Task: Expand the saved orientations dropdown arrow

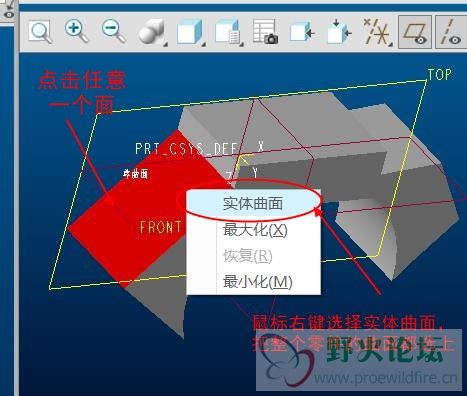Action: (x=203, y=44)
